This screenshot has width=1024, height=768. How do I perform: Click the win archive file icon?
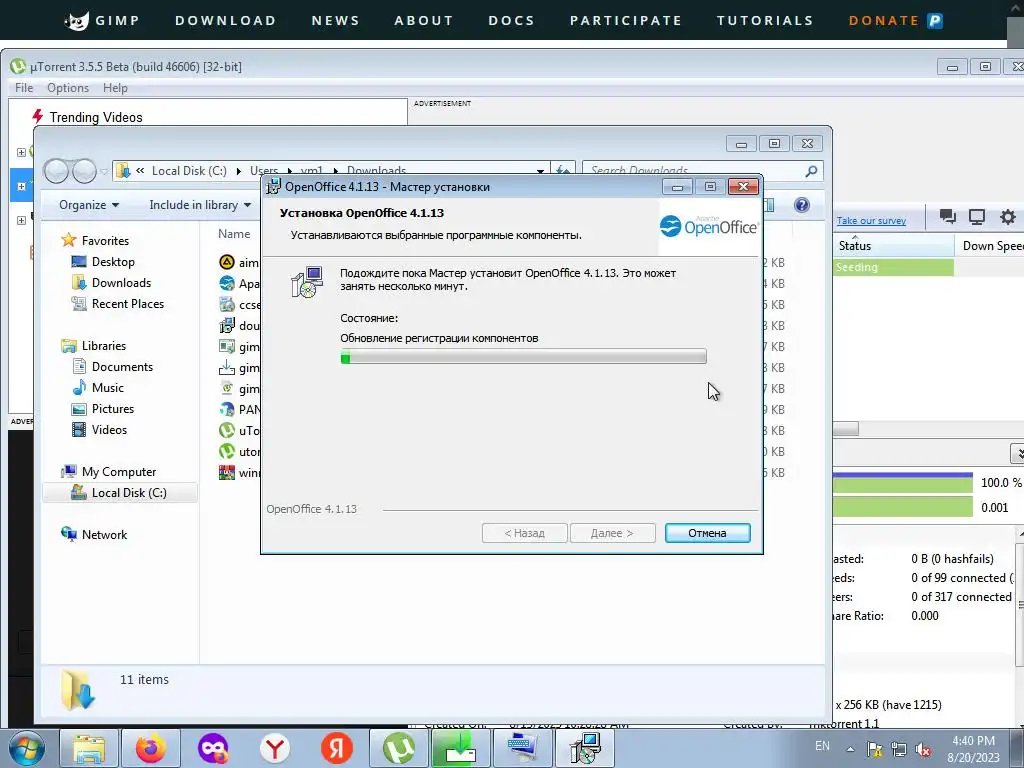pyautogui.click(x=227, y=472)
